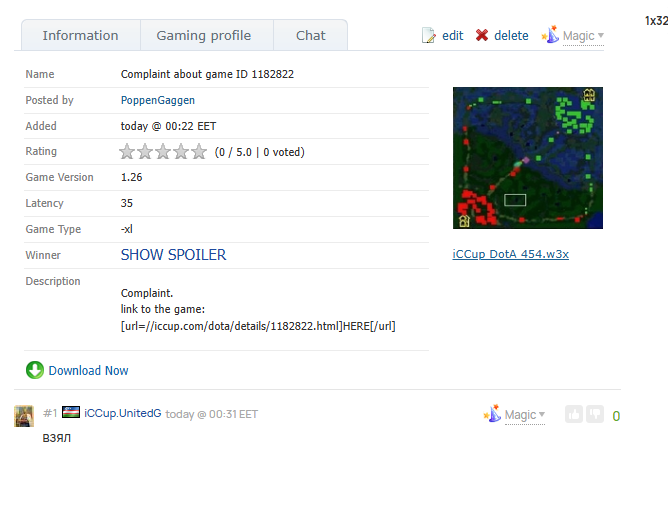Image resolution: width=668 pixels, height=522 pixels.
Task: Open the Chat tab
Action: (x=311, y=35)
